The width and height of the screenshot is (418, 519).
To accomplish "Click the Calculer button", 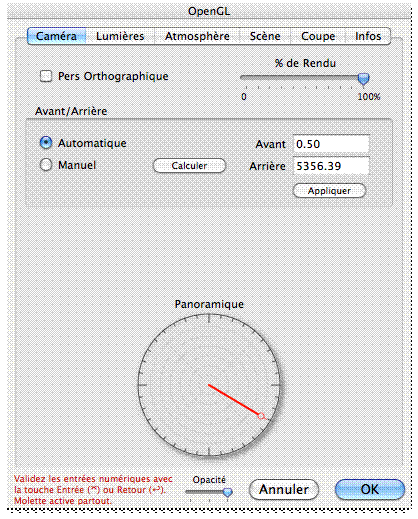I will click(x=189, y=166).
